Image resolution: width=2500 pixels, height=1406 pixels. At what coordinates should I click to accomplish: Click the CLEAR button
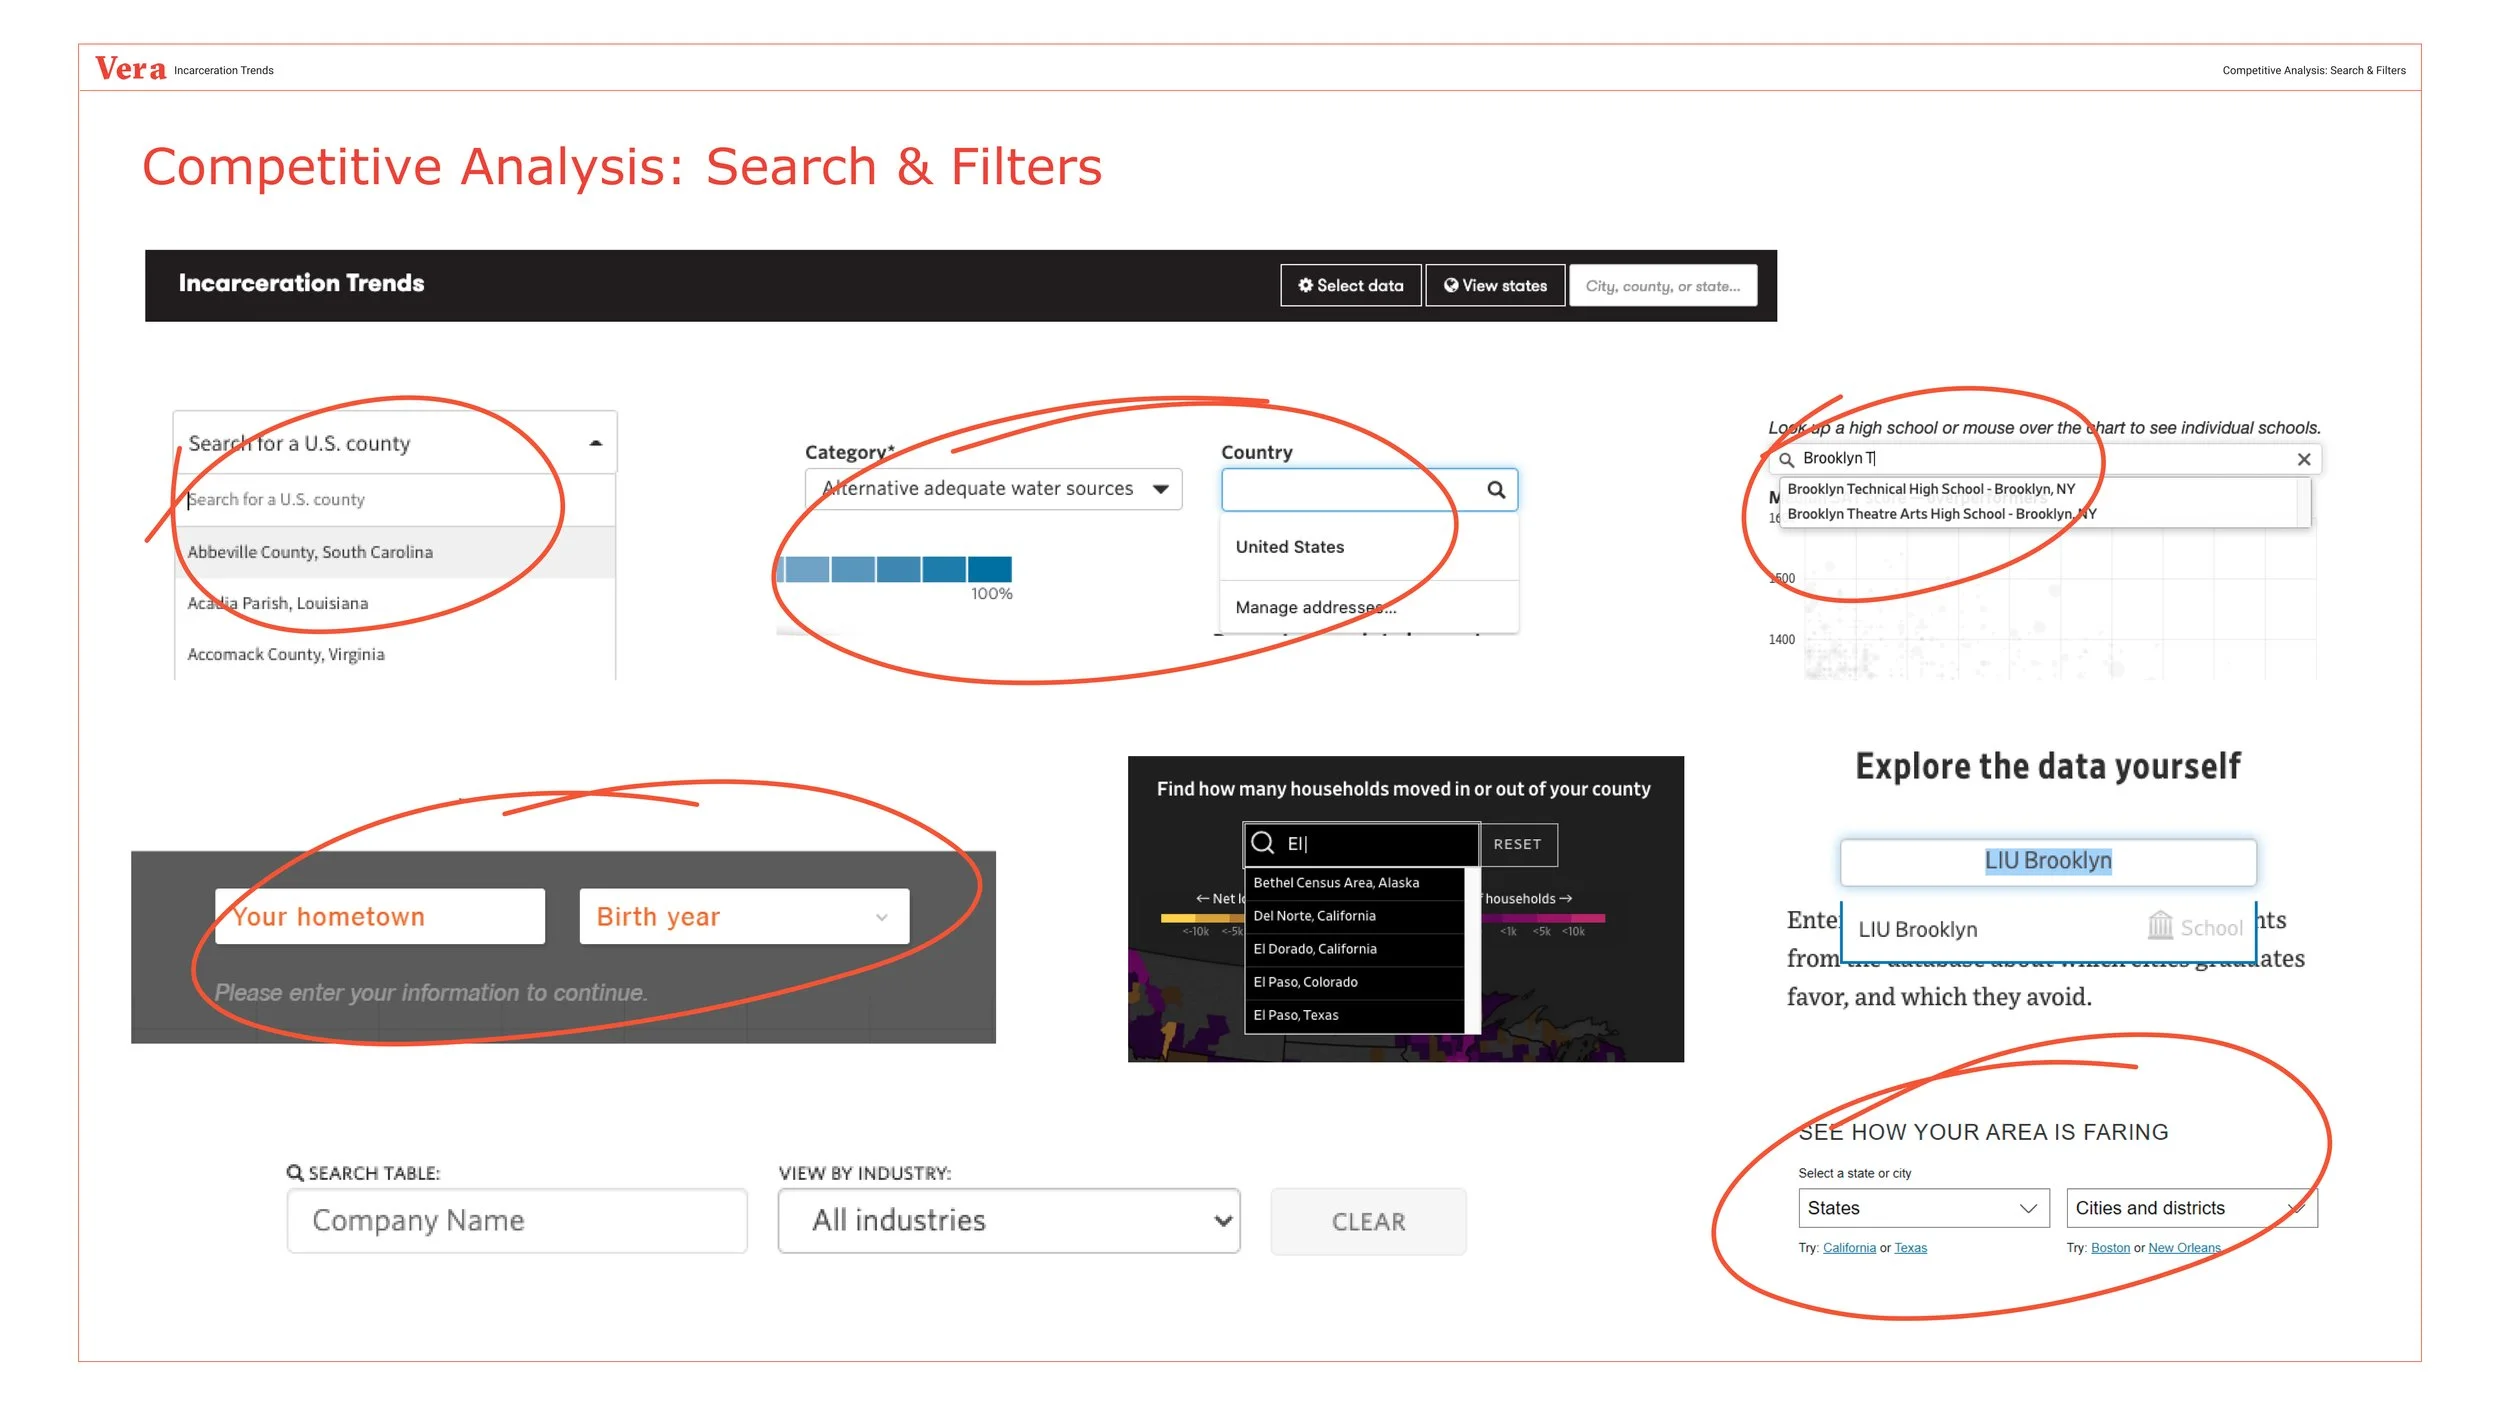point(1367,1220)
